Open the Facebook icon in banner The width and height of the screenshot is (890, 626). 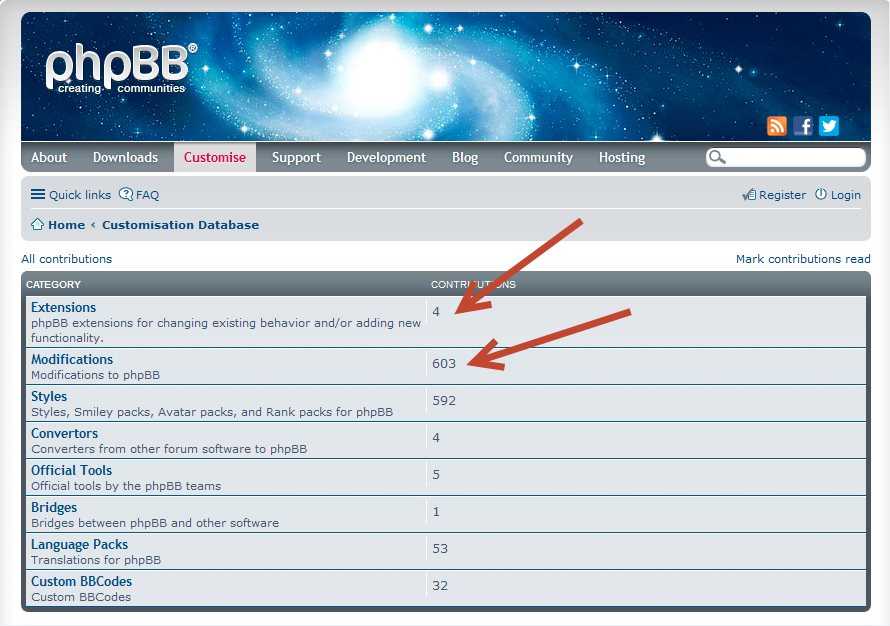point(803,125)
